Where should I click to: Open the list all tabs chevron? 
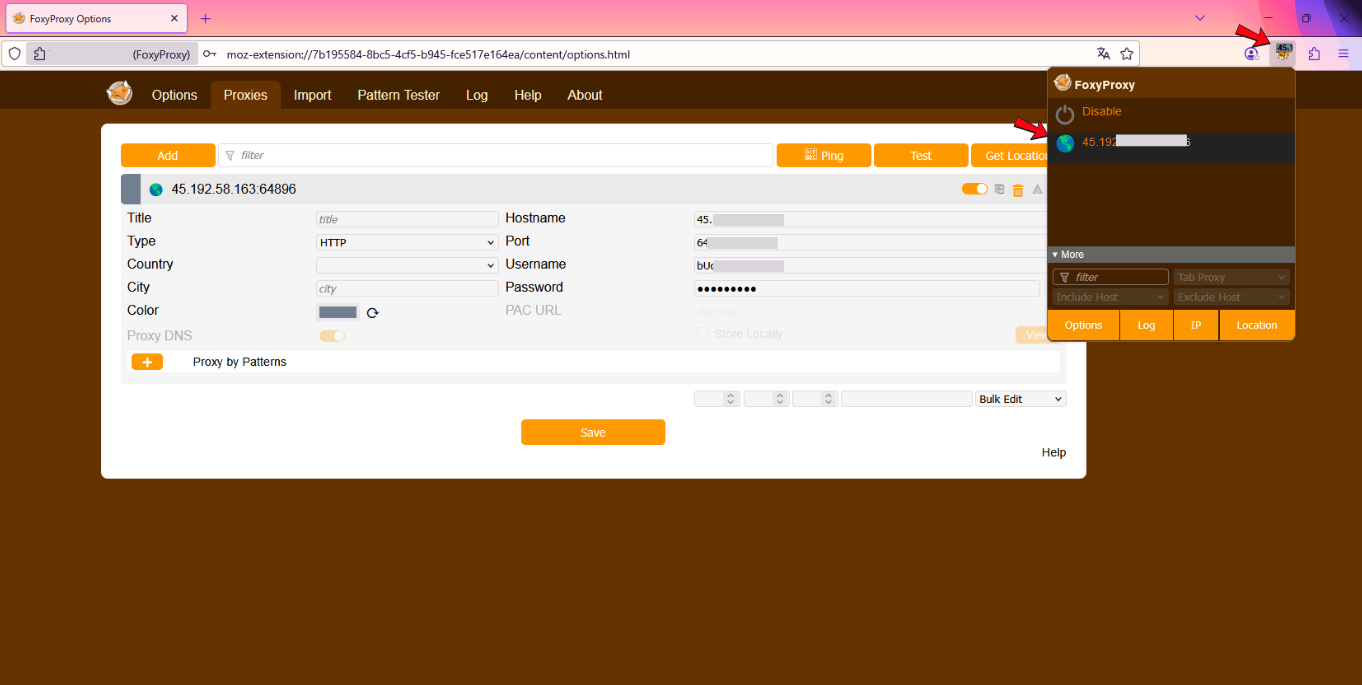1200,18
